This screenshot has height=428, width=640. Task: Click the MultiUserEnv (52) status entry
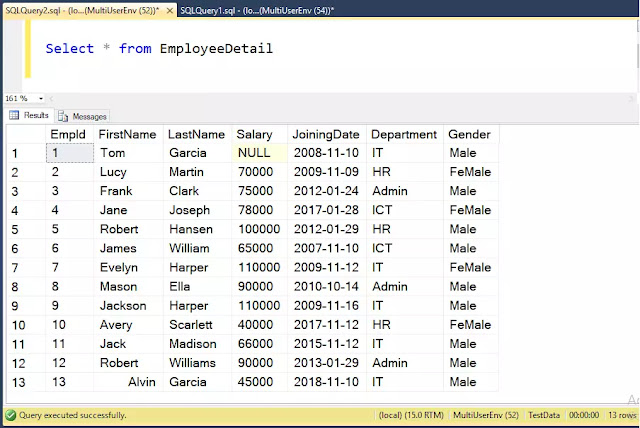486,415
